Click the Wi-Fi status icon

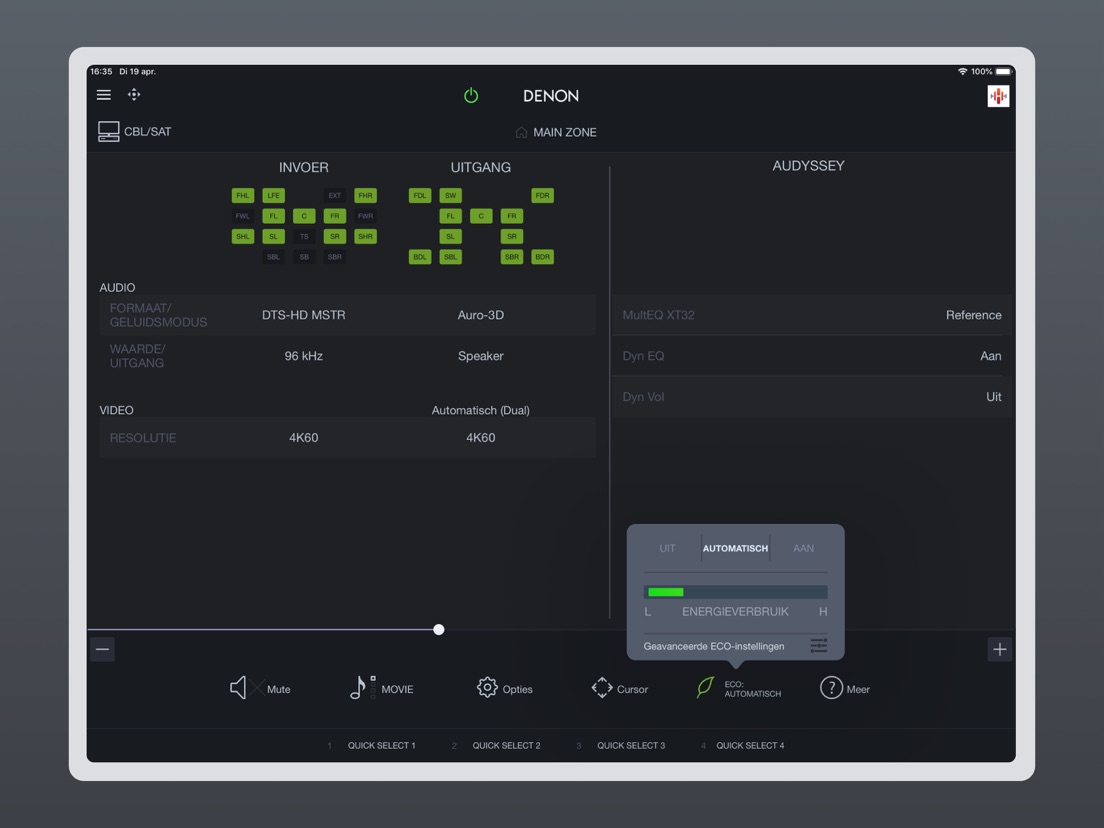(x=962, y=71)
